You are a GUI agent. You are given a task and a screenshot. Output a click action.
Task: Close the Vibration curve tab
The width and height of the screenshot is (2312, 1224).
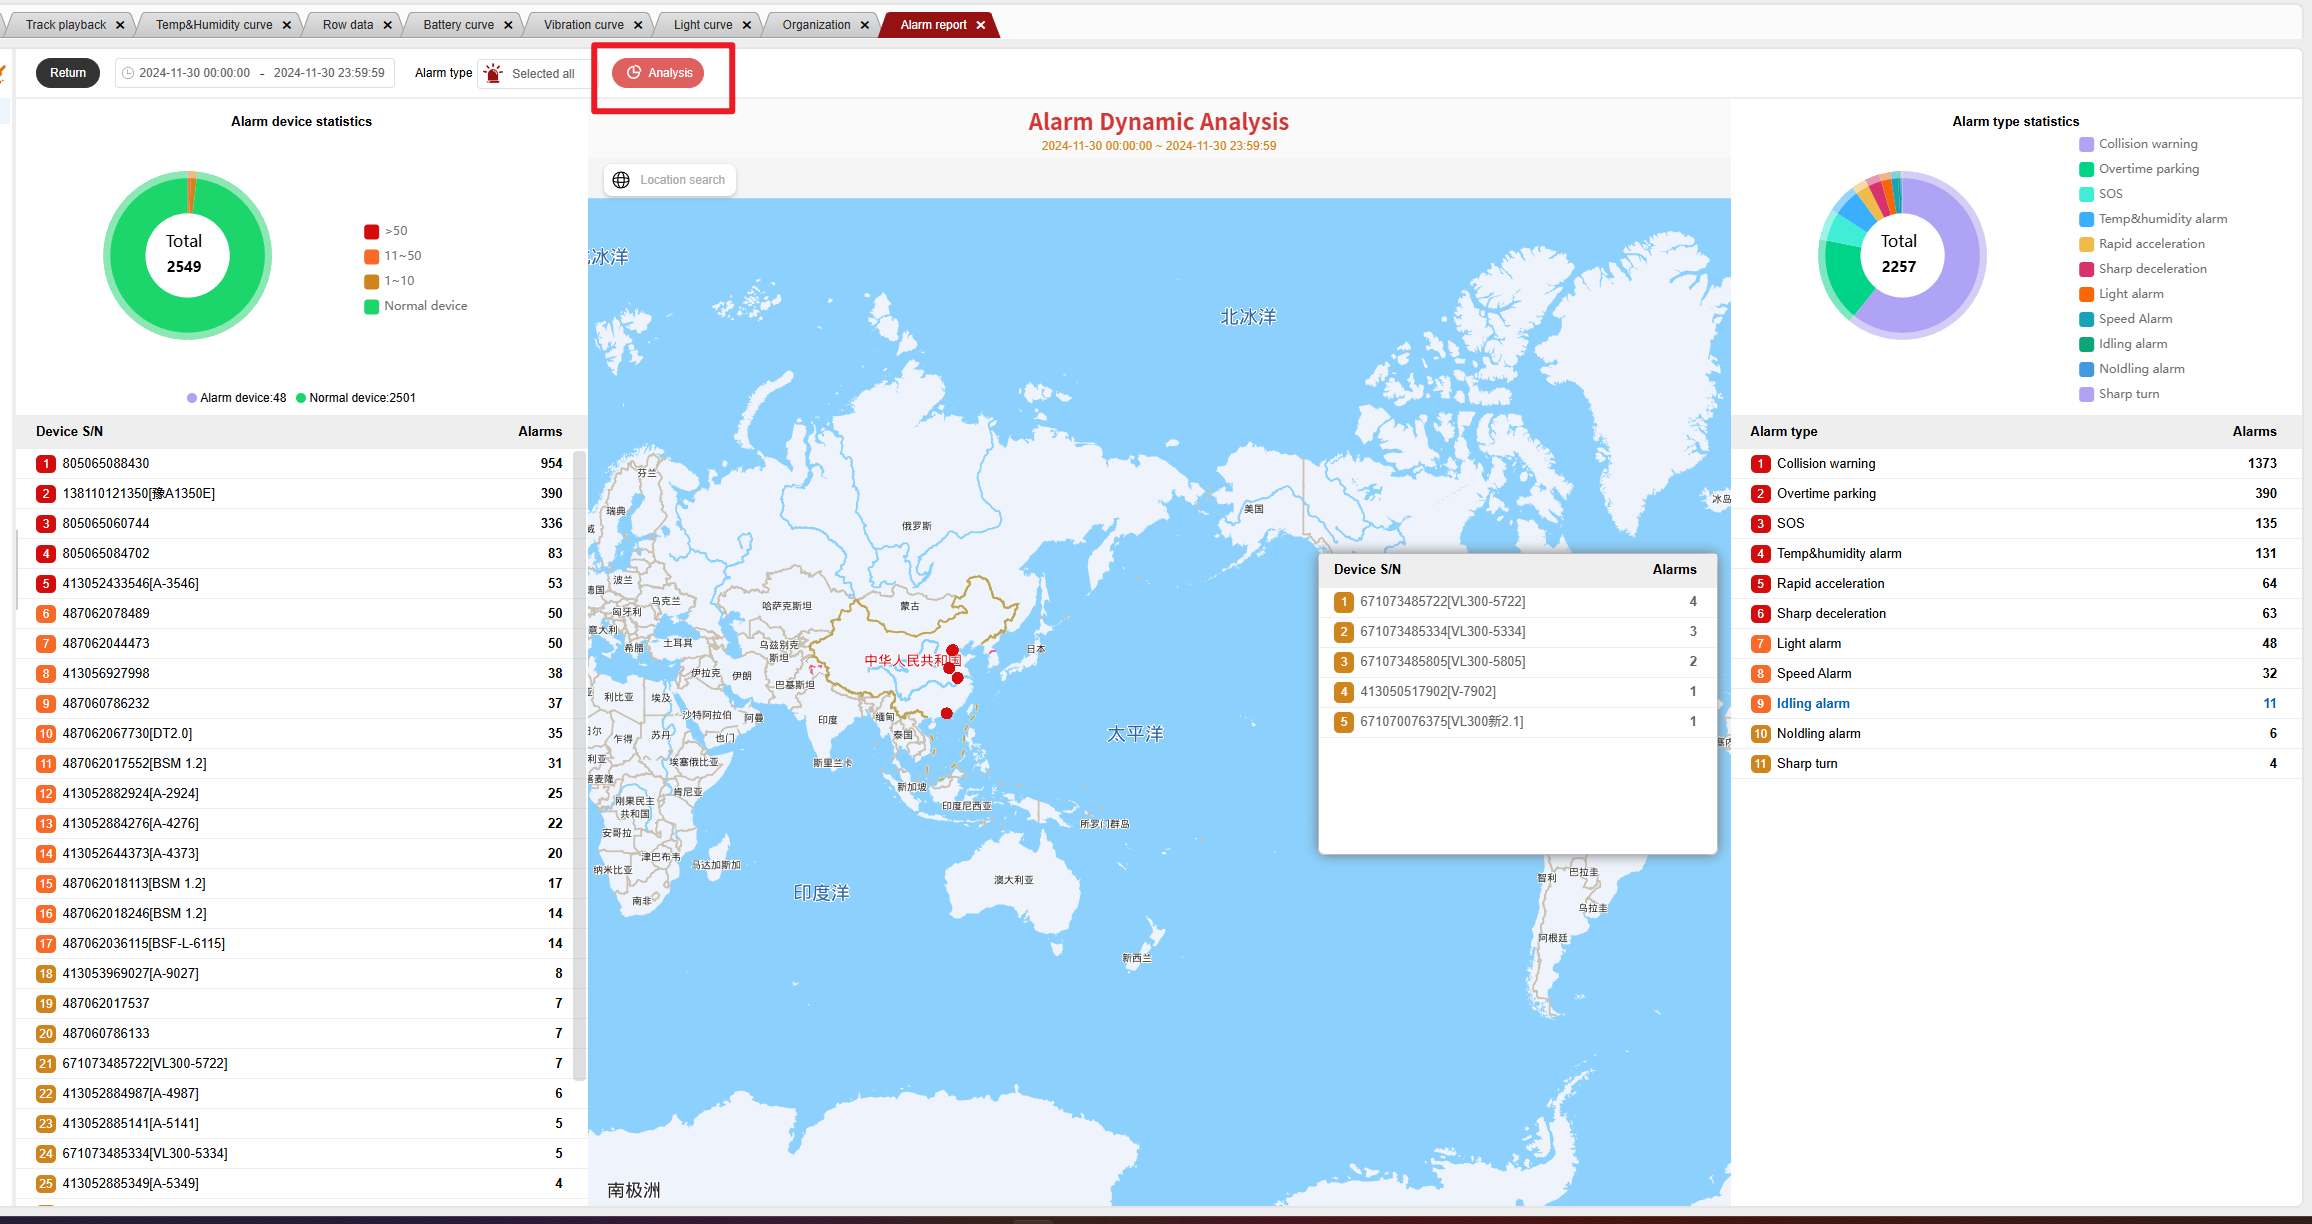638,25
